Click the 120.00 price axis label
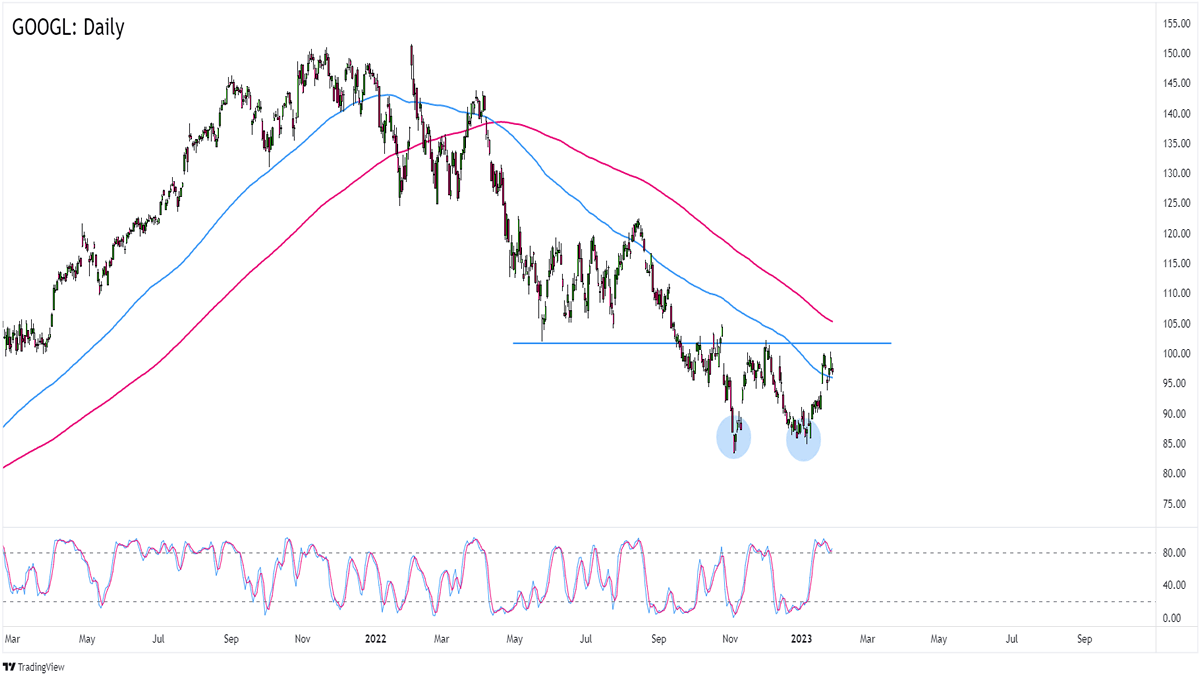Viewport: 1200px width, 675px height. click(1175, 233)
